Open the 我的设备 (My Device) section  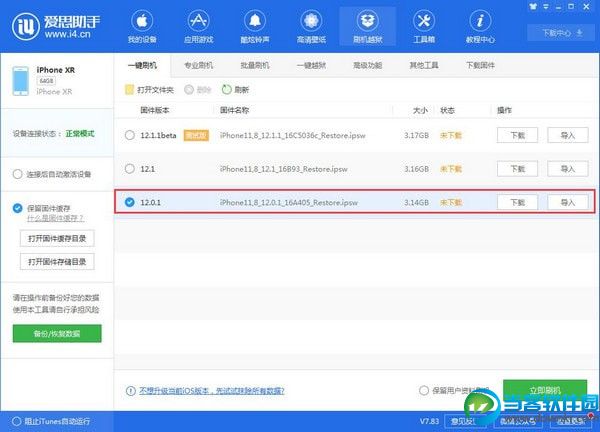point(142,27)
